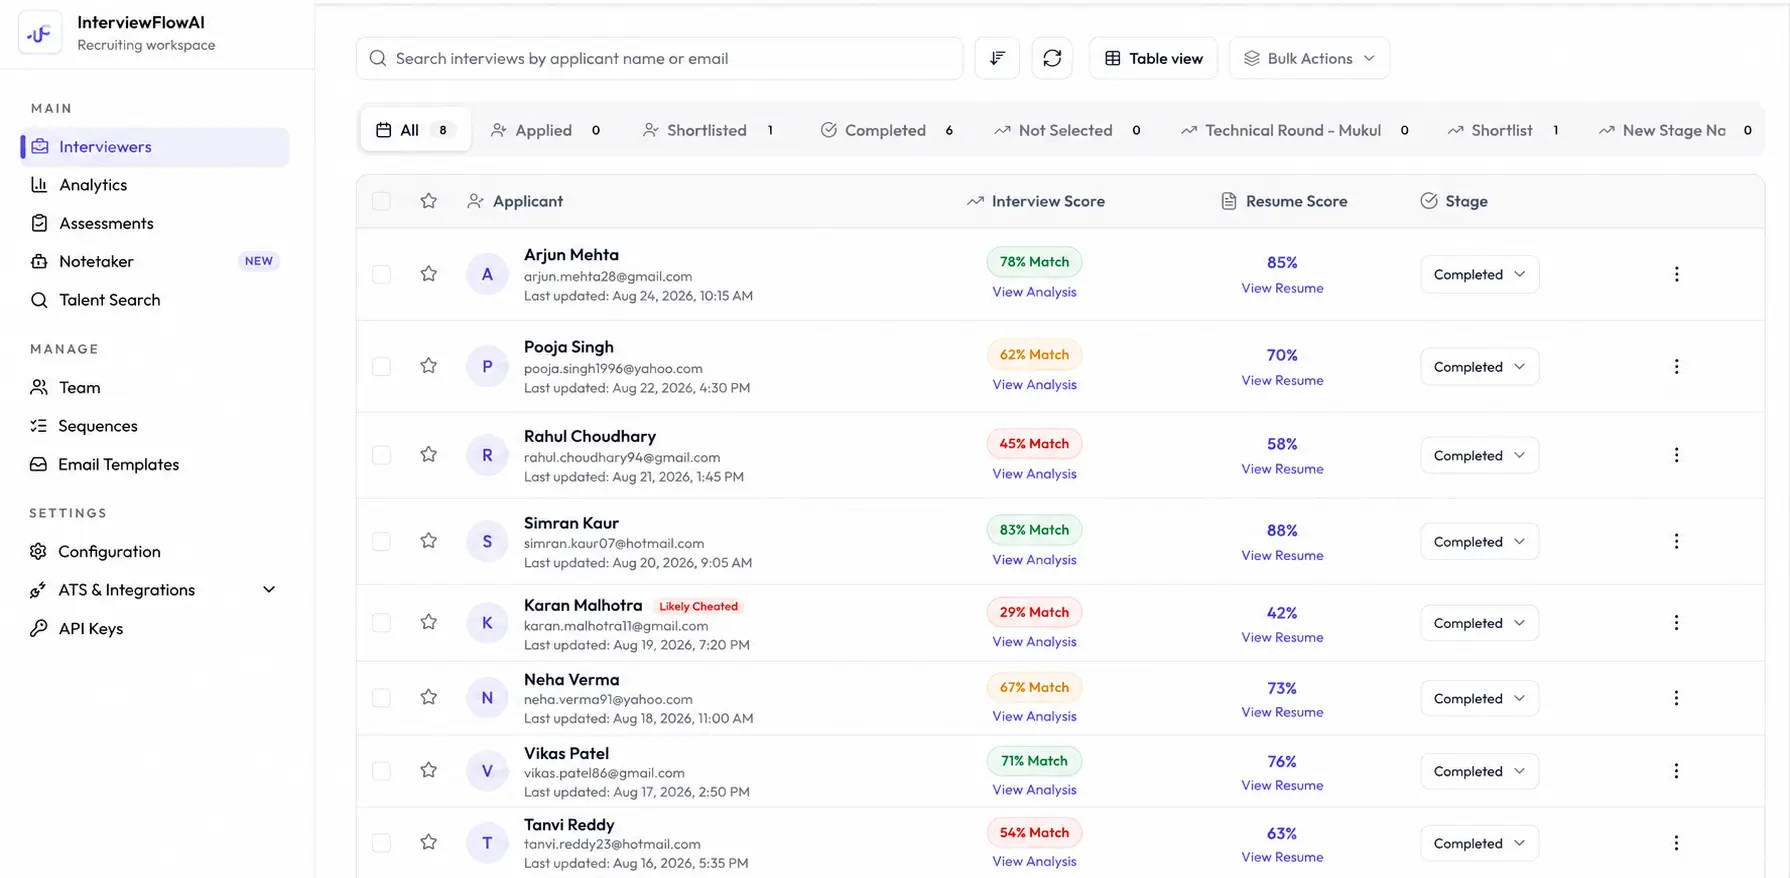View Analysis for Pooja Singh
Image resolution: width=1790 pixels, height=878 pixels.
coord(1034,384)
